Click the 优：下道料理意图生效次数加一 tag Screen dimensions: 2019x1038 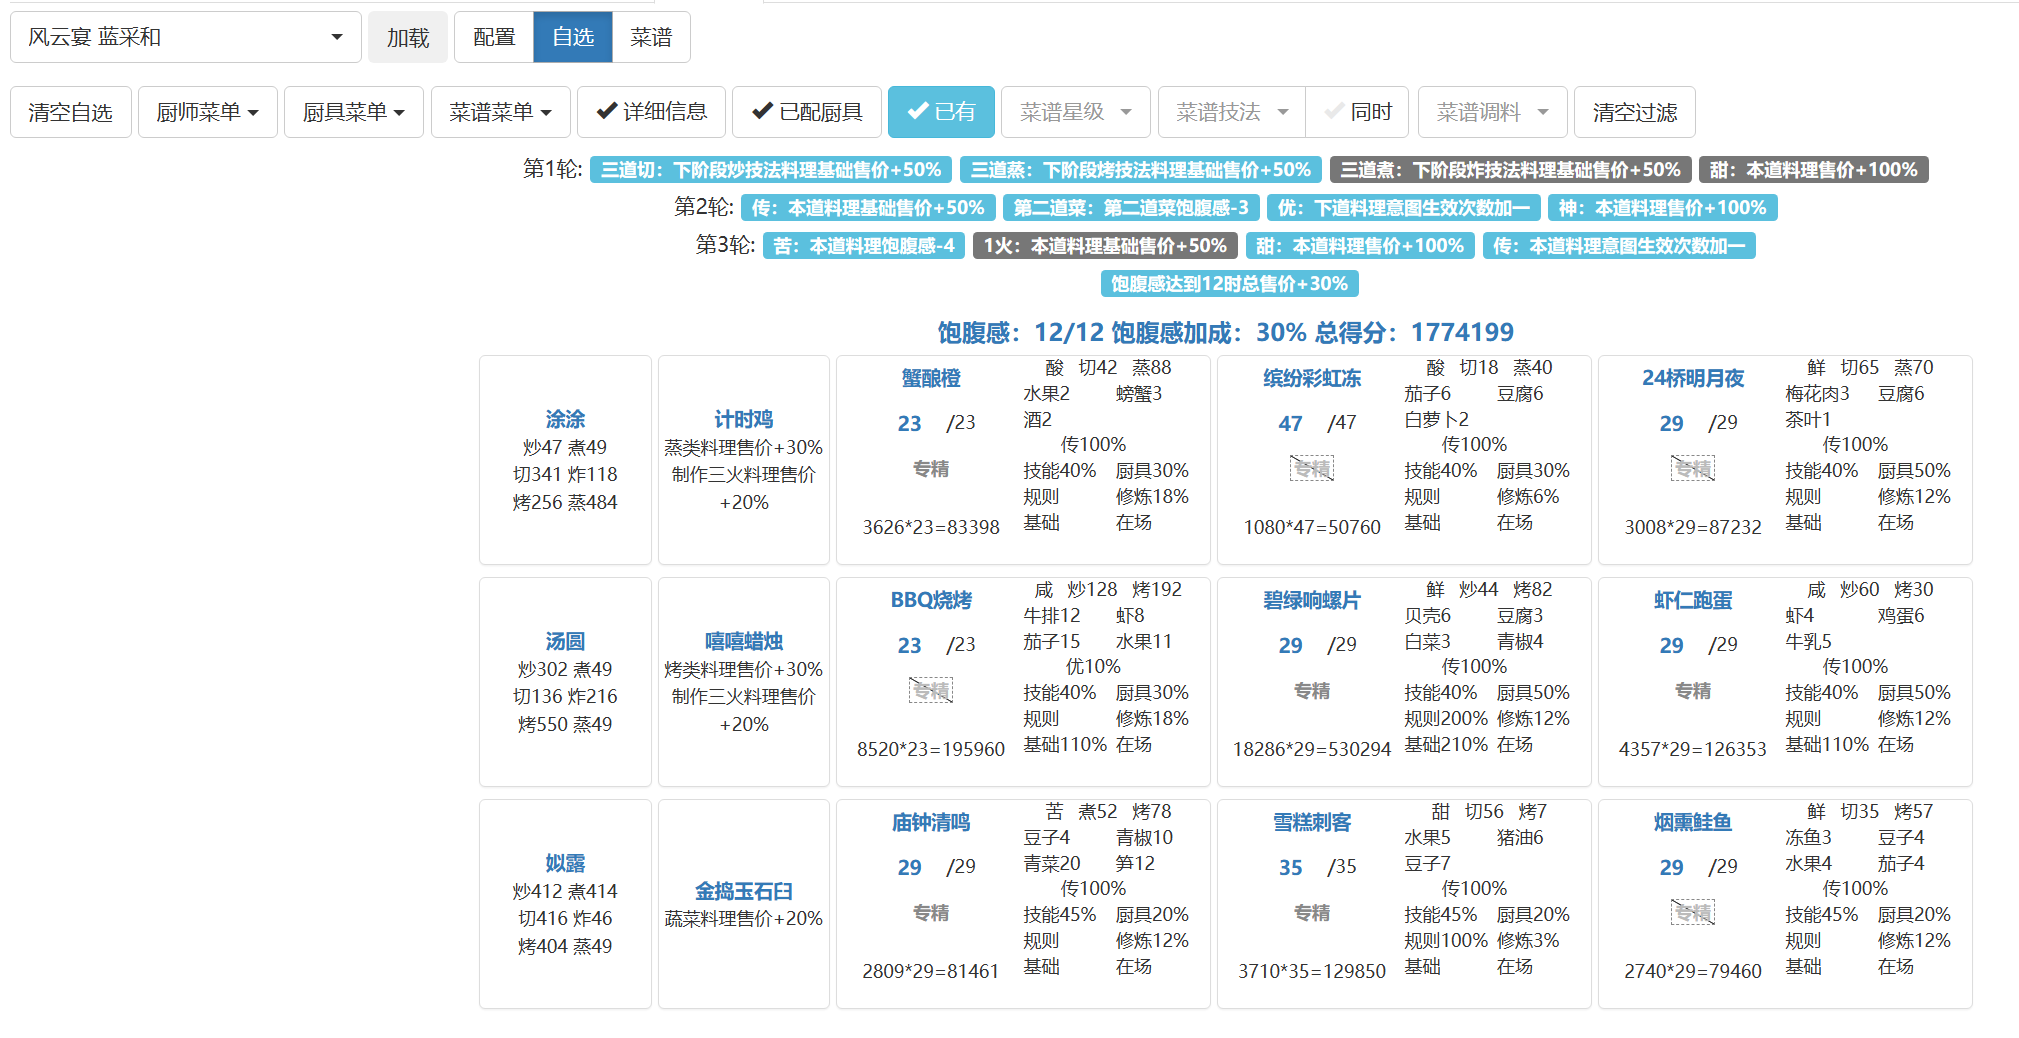(1404, 208)
